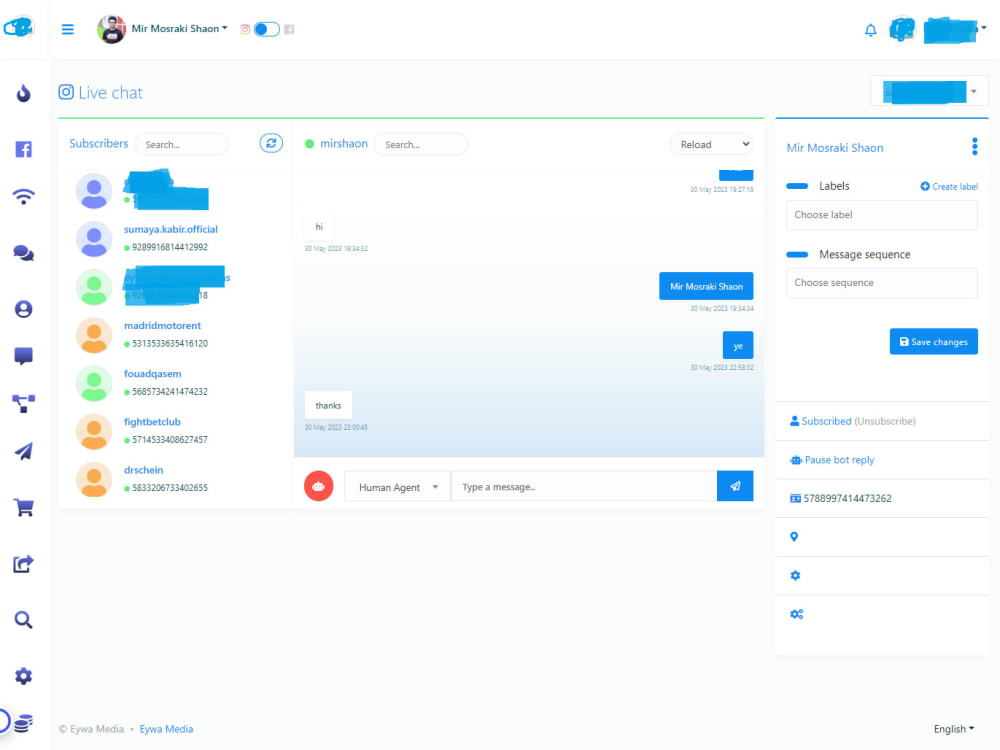Click the double gears icon in the subscriber panel
Screen dimensions: 1000x750
797,614
